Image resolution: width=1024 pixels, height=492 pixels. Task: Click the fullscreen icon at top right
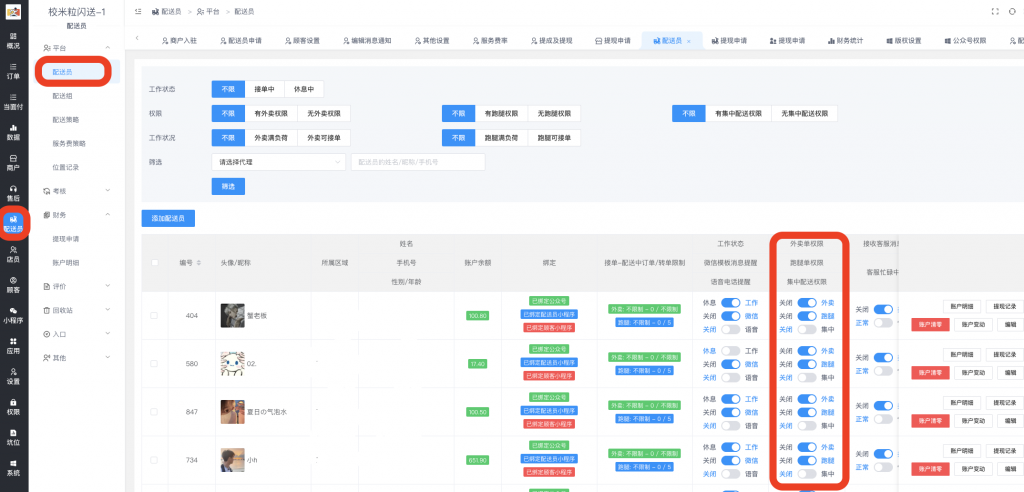click(995, 11)
